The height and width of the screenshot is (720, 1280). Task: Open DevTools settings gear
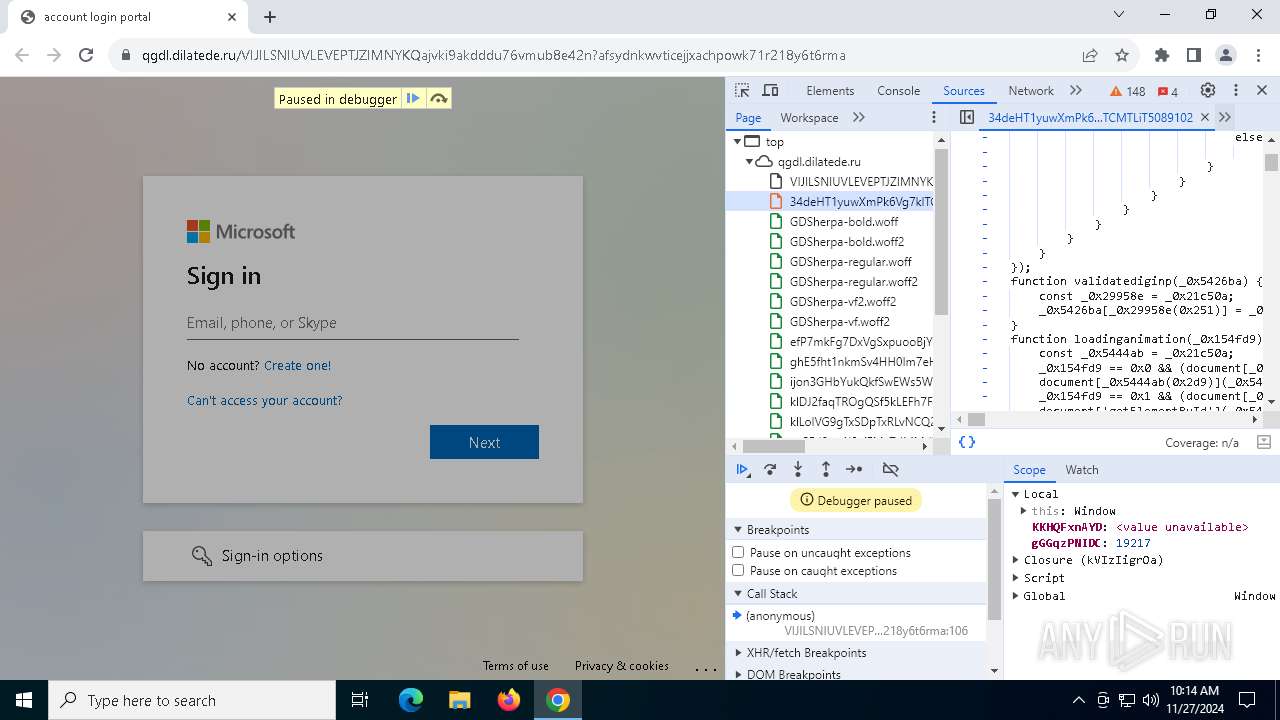coord(1207,90)
